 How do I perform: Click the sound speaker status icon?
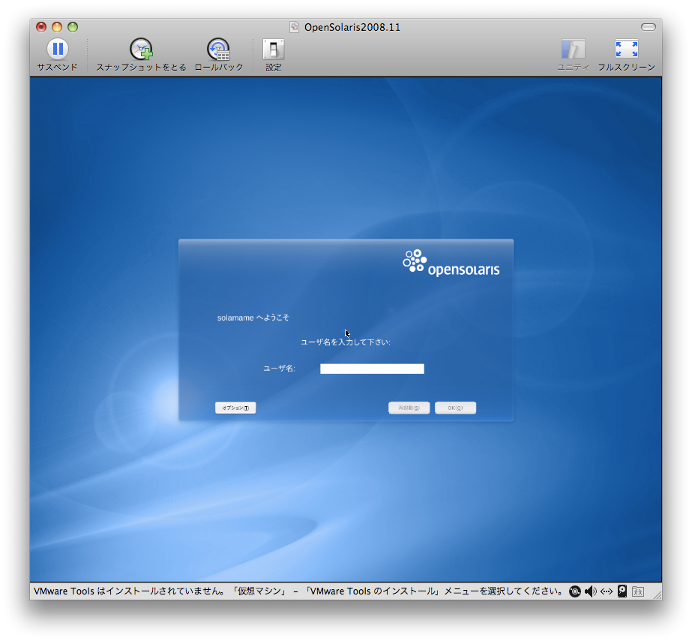590,591
